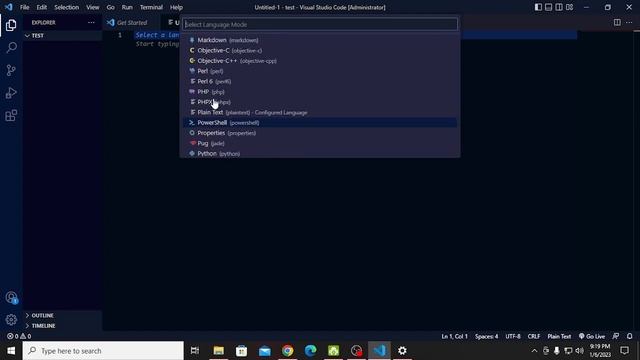Expand the OUTLINE section
Viewport: 640px width, 360px height.
(x=62, y=316)
